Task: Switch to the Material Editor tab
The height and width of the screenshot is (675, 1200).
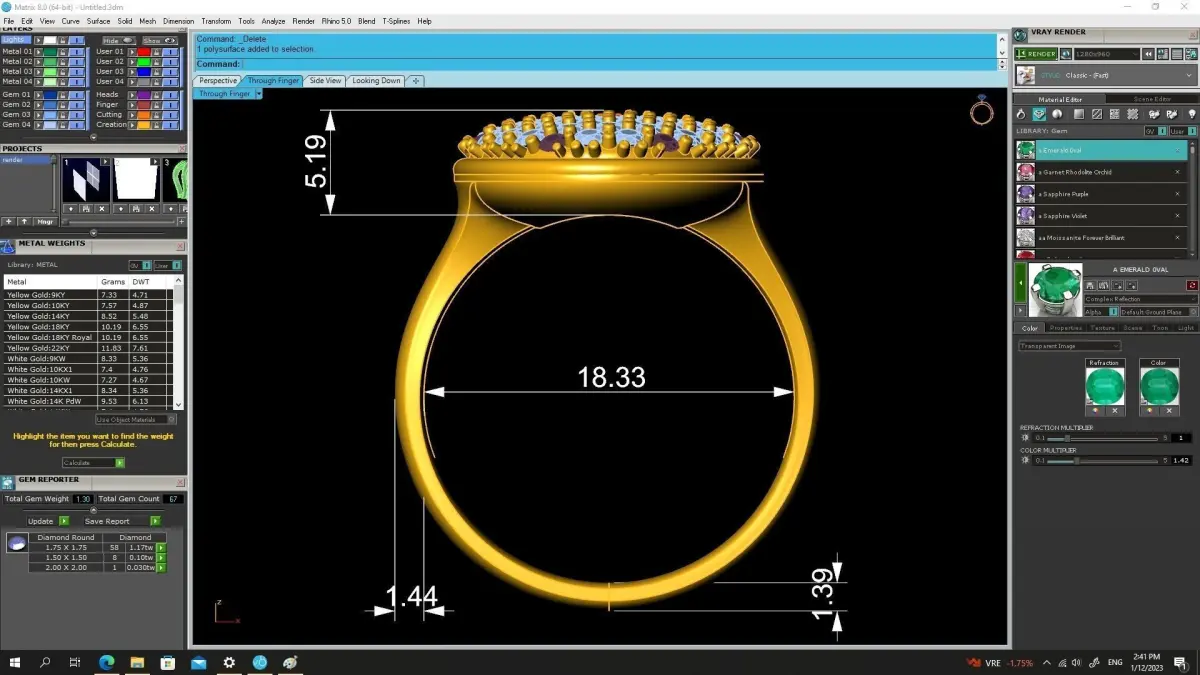Action: (x=1059, y=99)
